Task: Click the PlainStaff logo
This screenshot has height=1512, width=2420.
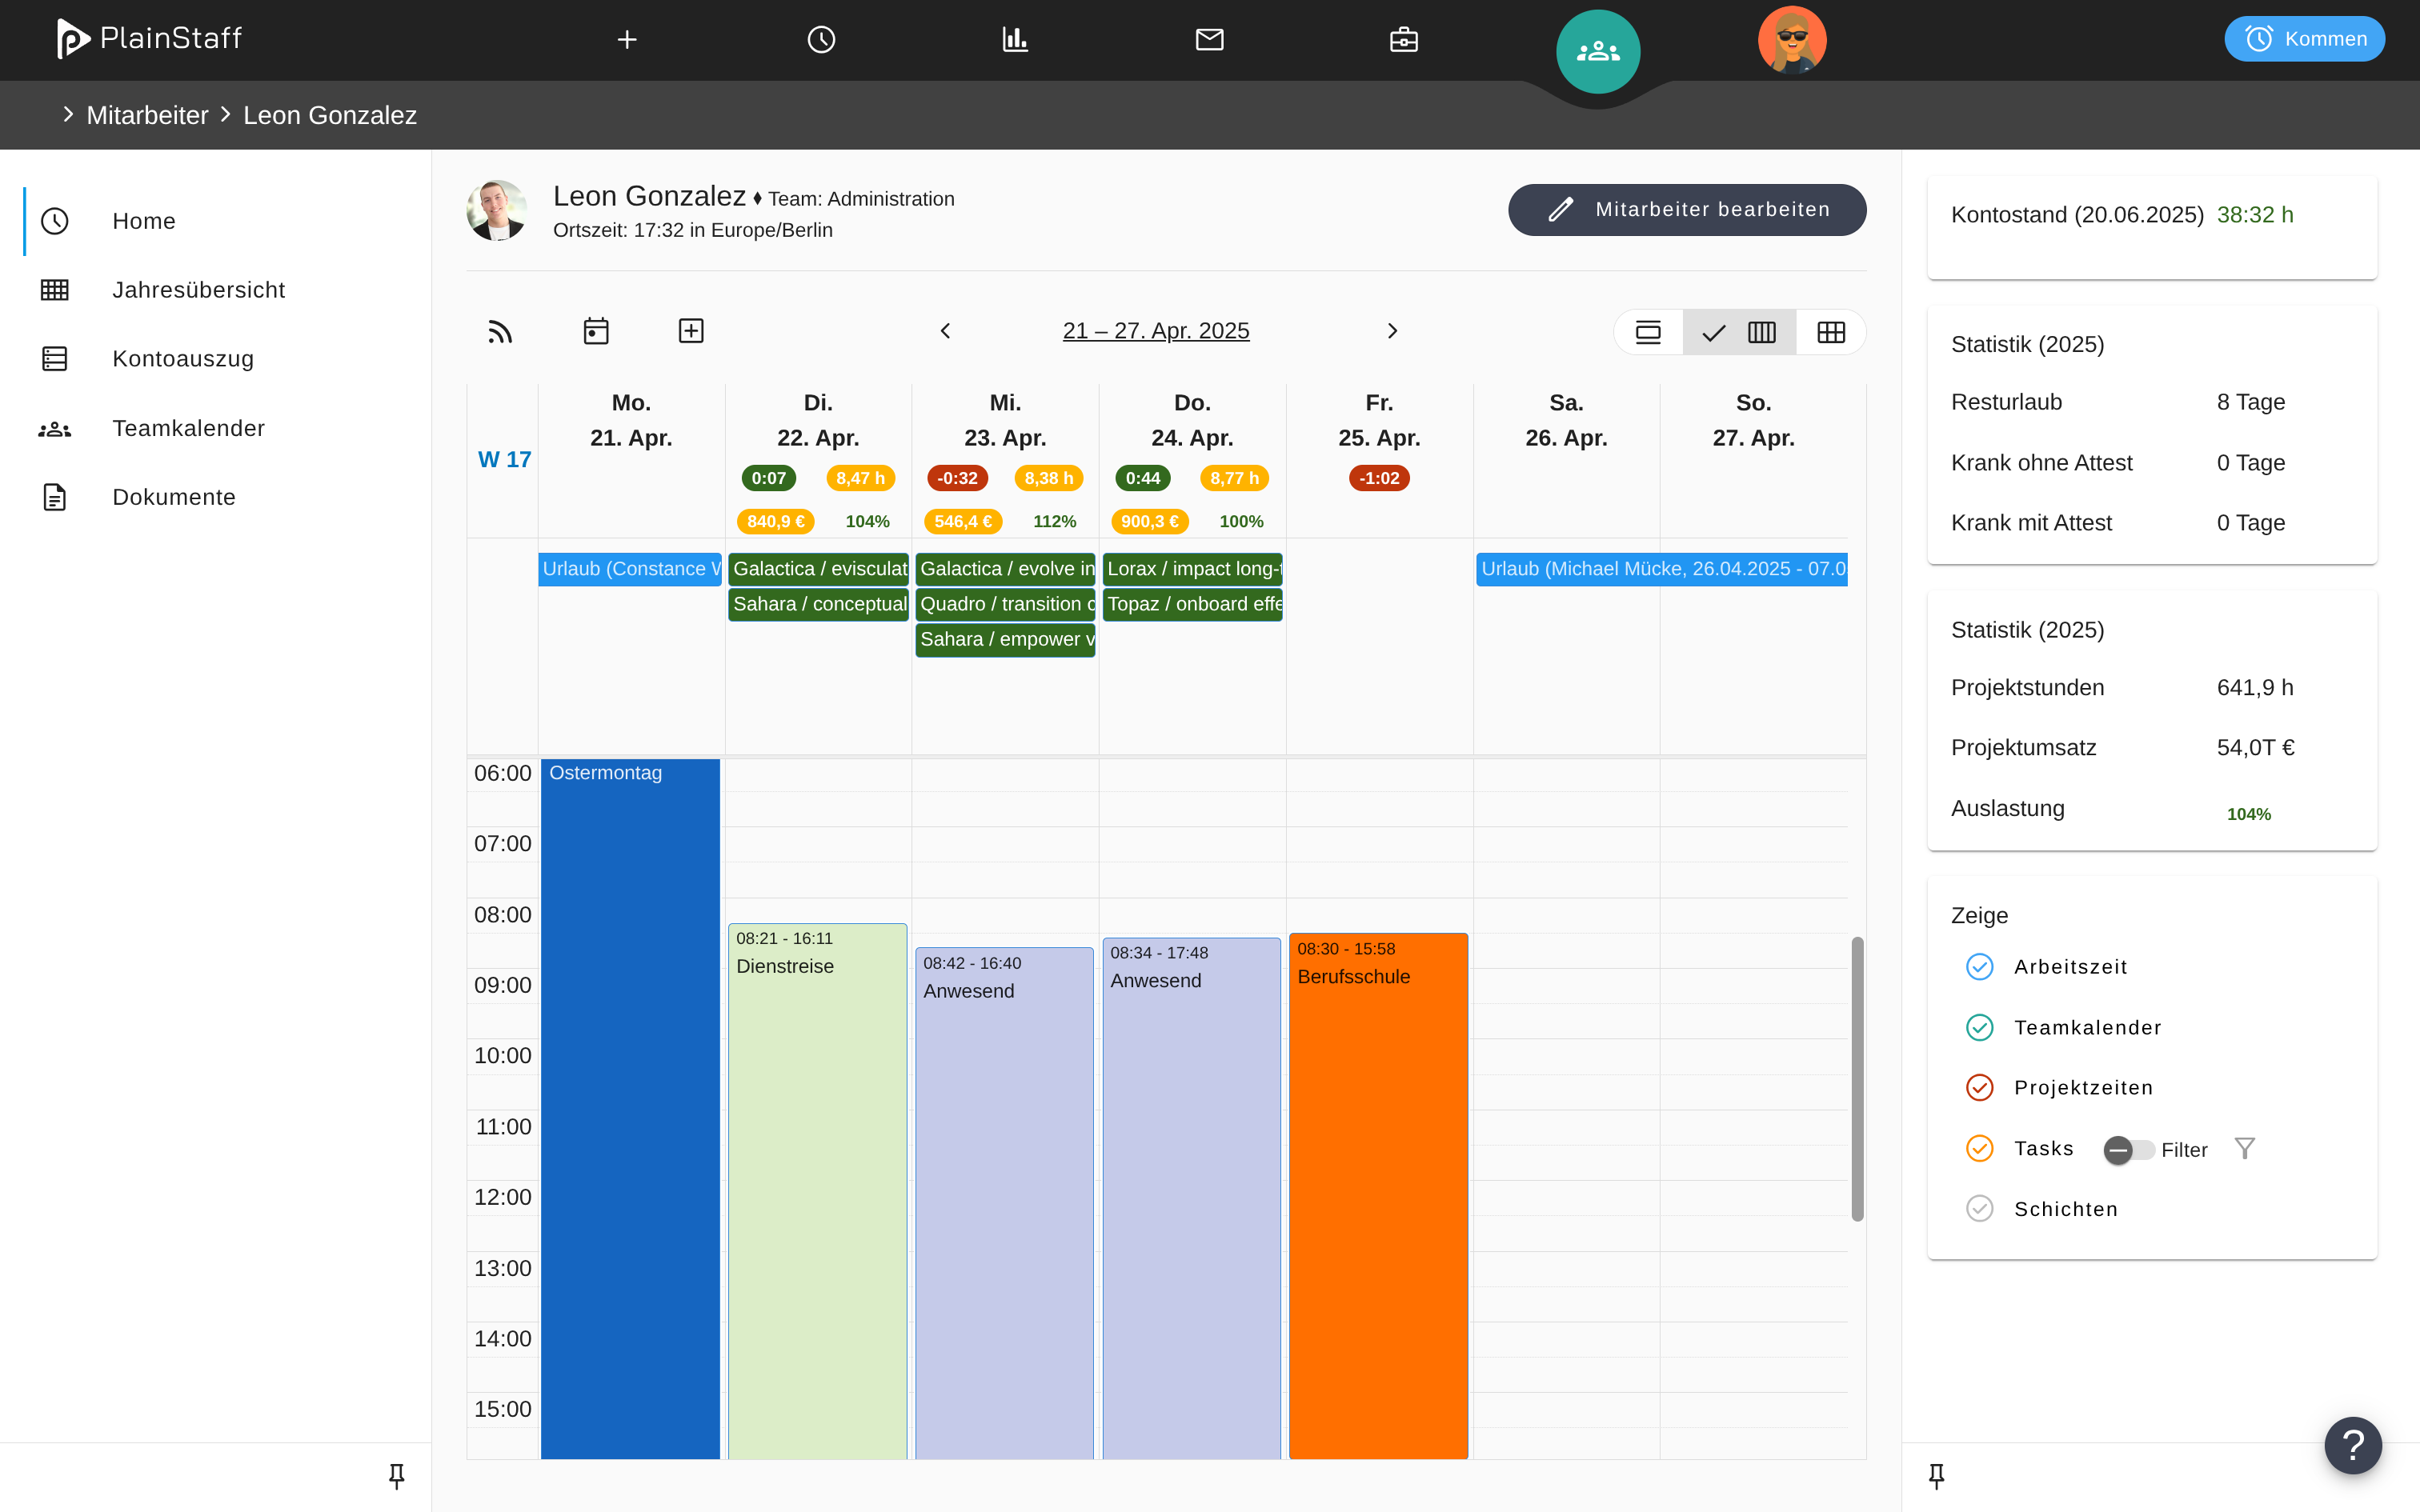Action: (149, 39)
